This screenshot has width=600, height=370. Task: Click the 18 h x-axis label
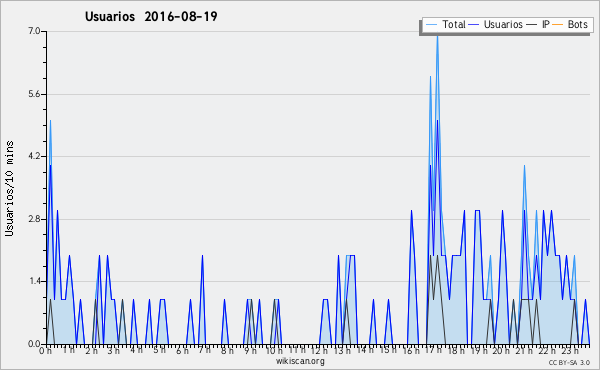[x=456, y=350]
